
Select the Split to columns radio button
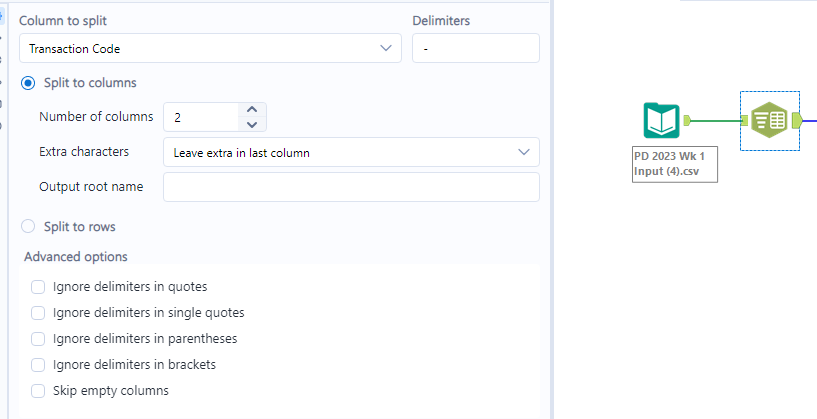click(x=28, y=83)
